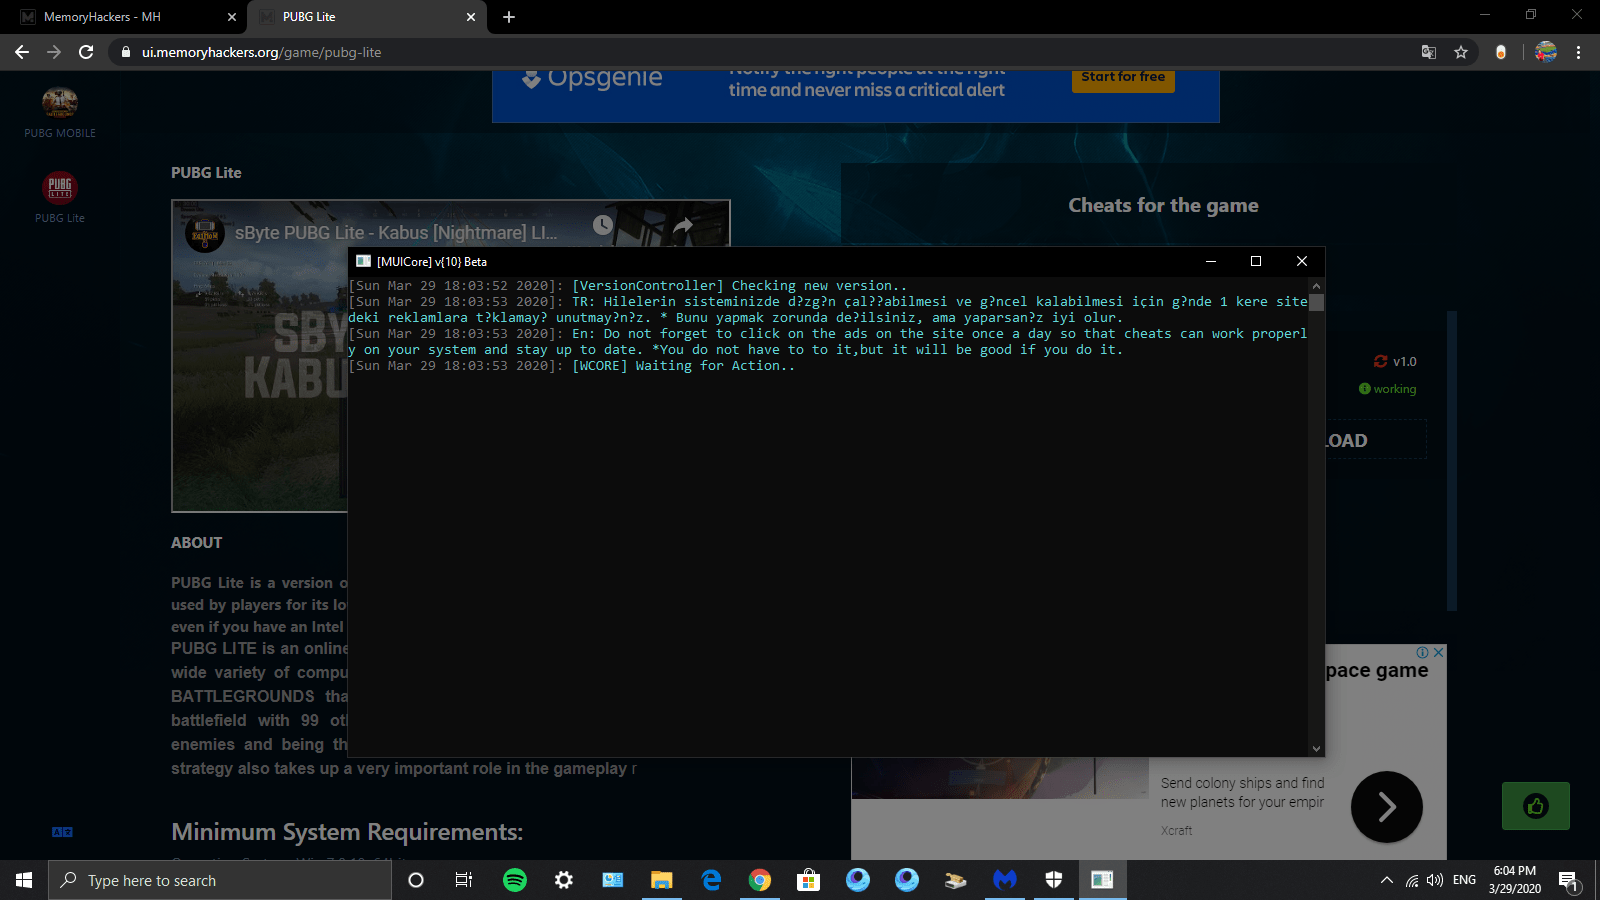This screenshot has height=900, width=1600.
Task: View site security lock info
Action: point(125,52)
